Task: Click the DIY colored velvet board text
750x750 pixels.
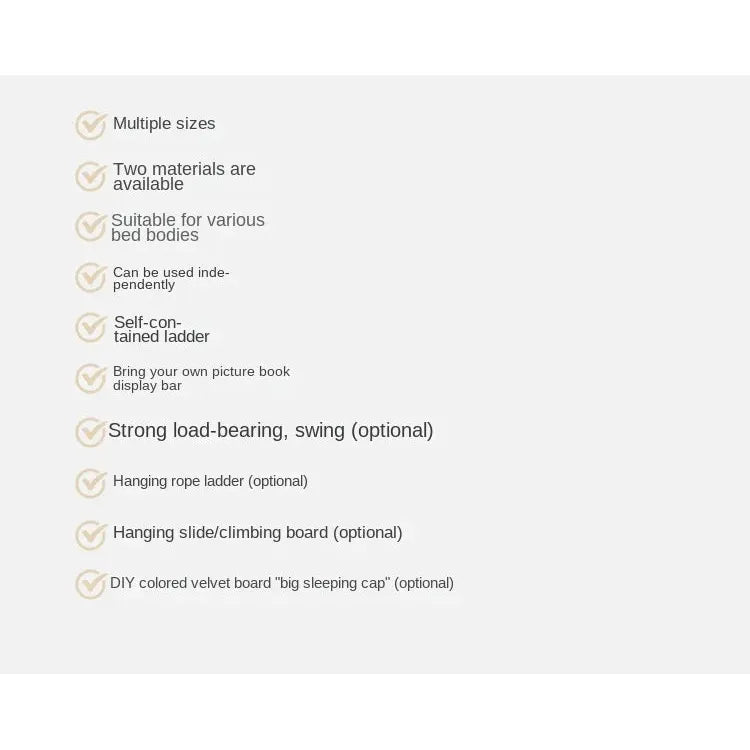Action: pyautogui.click(x=282, y=584)
